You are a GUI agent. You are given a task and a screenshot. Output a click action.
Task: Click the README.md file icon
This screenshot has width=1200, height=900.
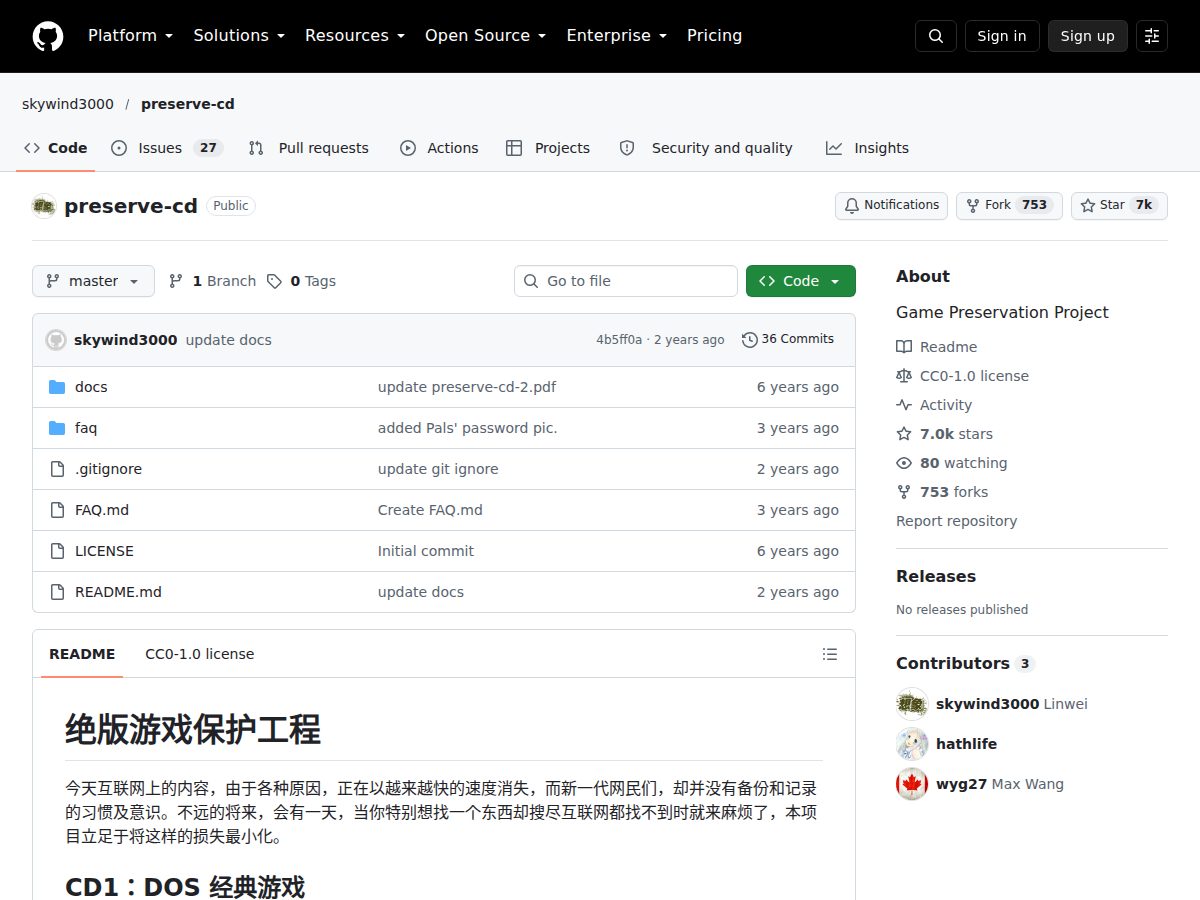(57, 592)
